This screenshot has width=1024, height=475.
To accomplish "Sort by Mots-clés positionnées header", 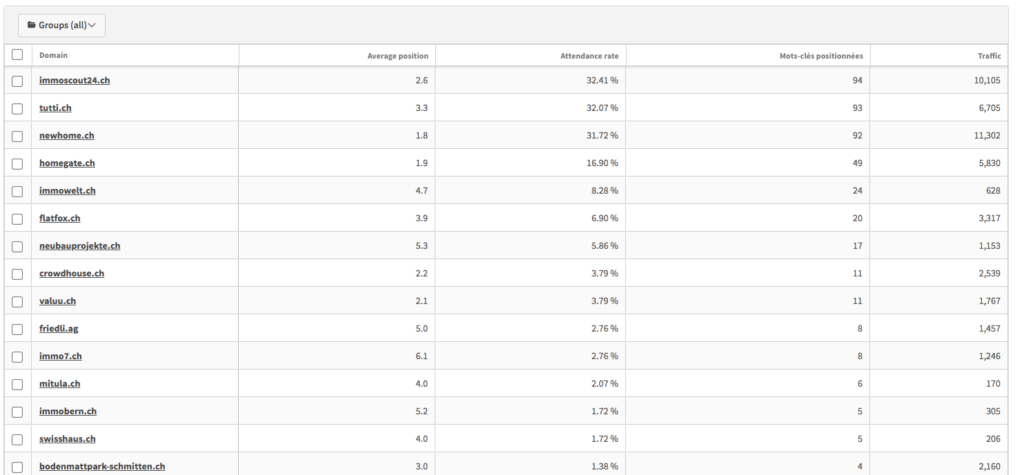I will (821, 56).
